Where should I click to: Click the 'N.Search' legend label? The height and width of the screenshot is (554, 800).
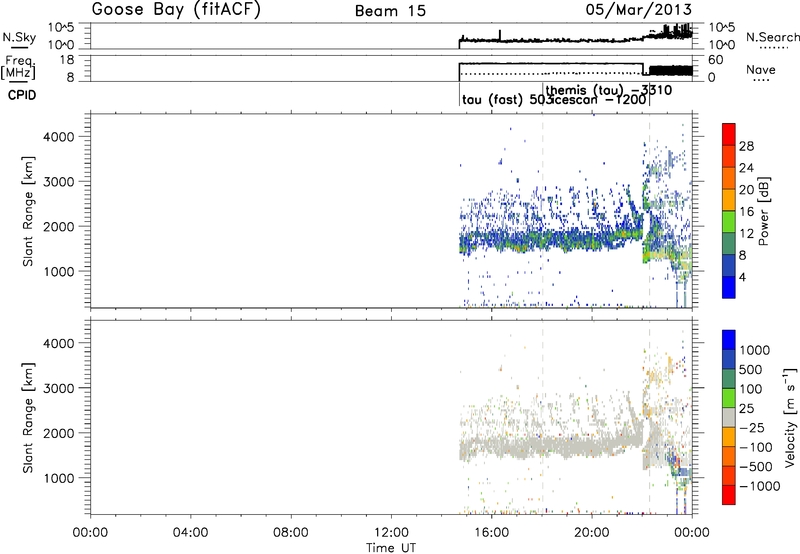click(772, 37)
